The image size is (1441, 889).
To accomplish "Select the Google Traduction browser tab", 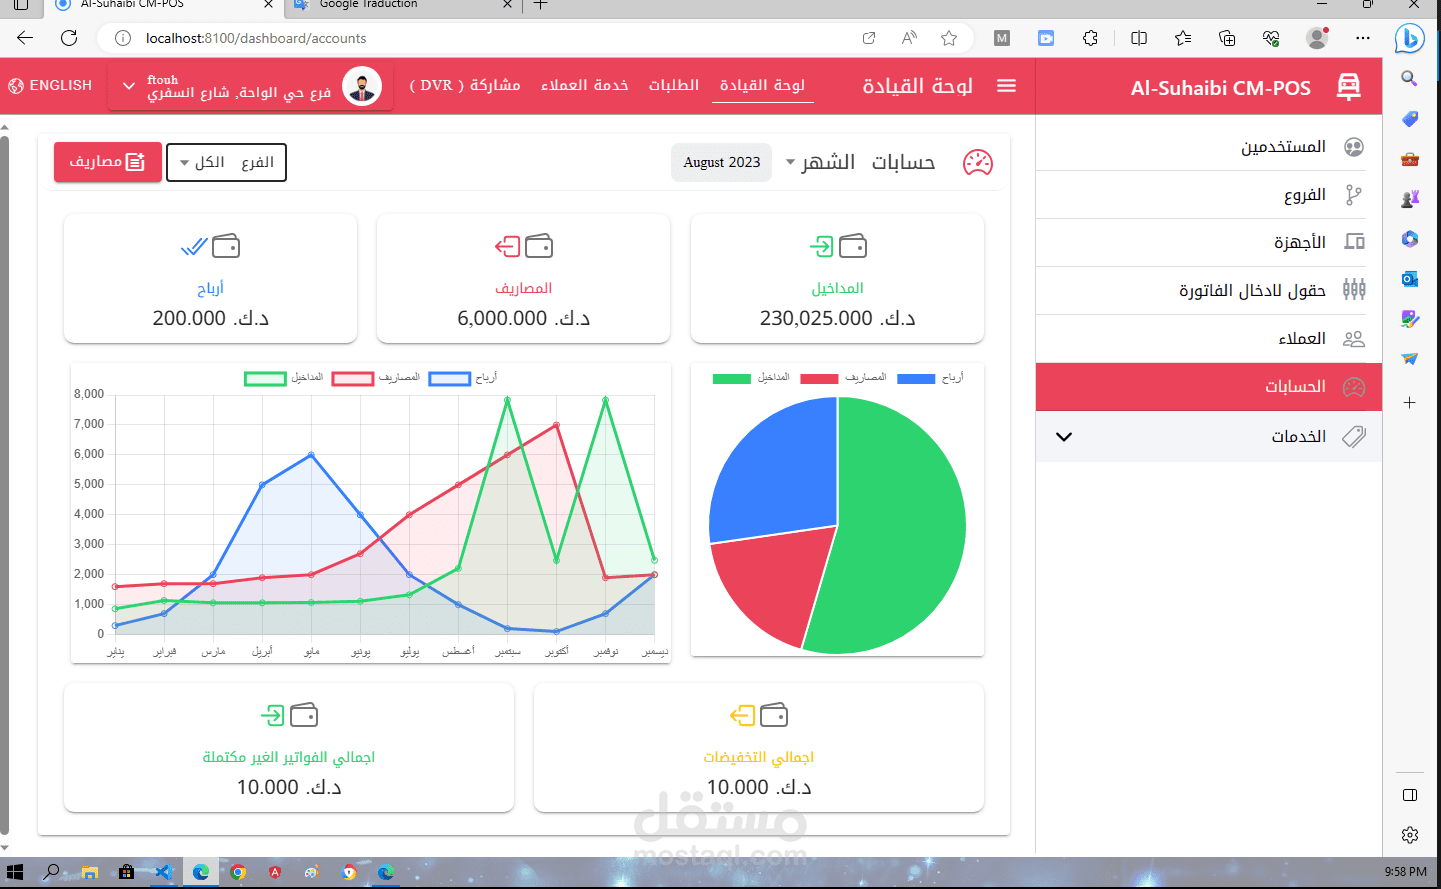I will 403,5.
